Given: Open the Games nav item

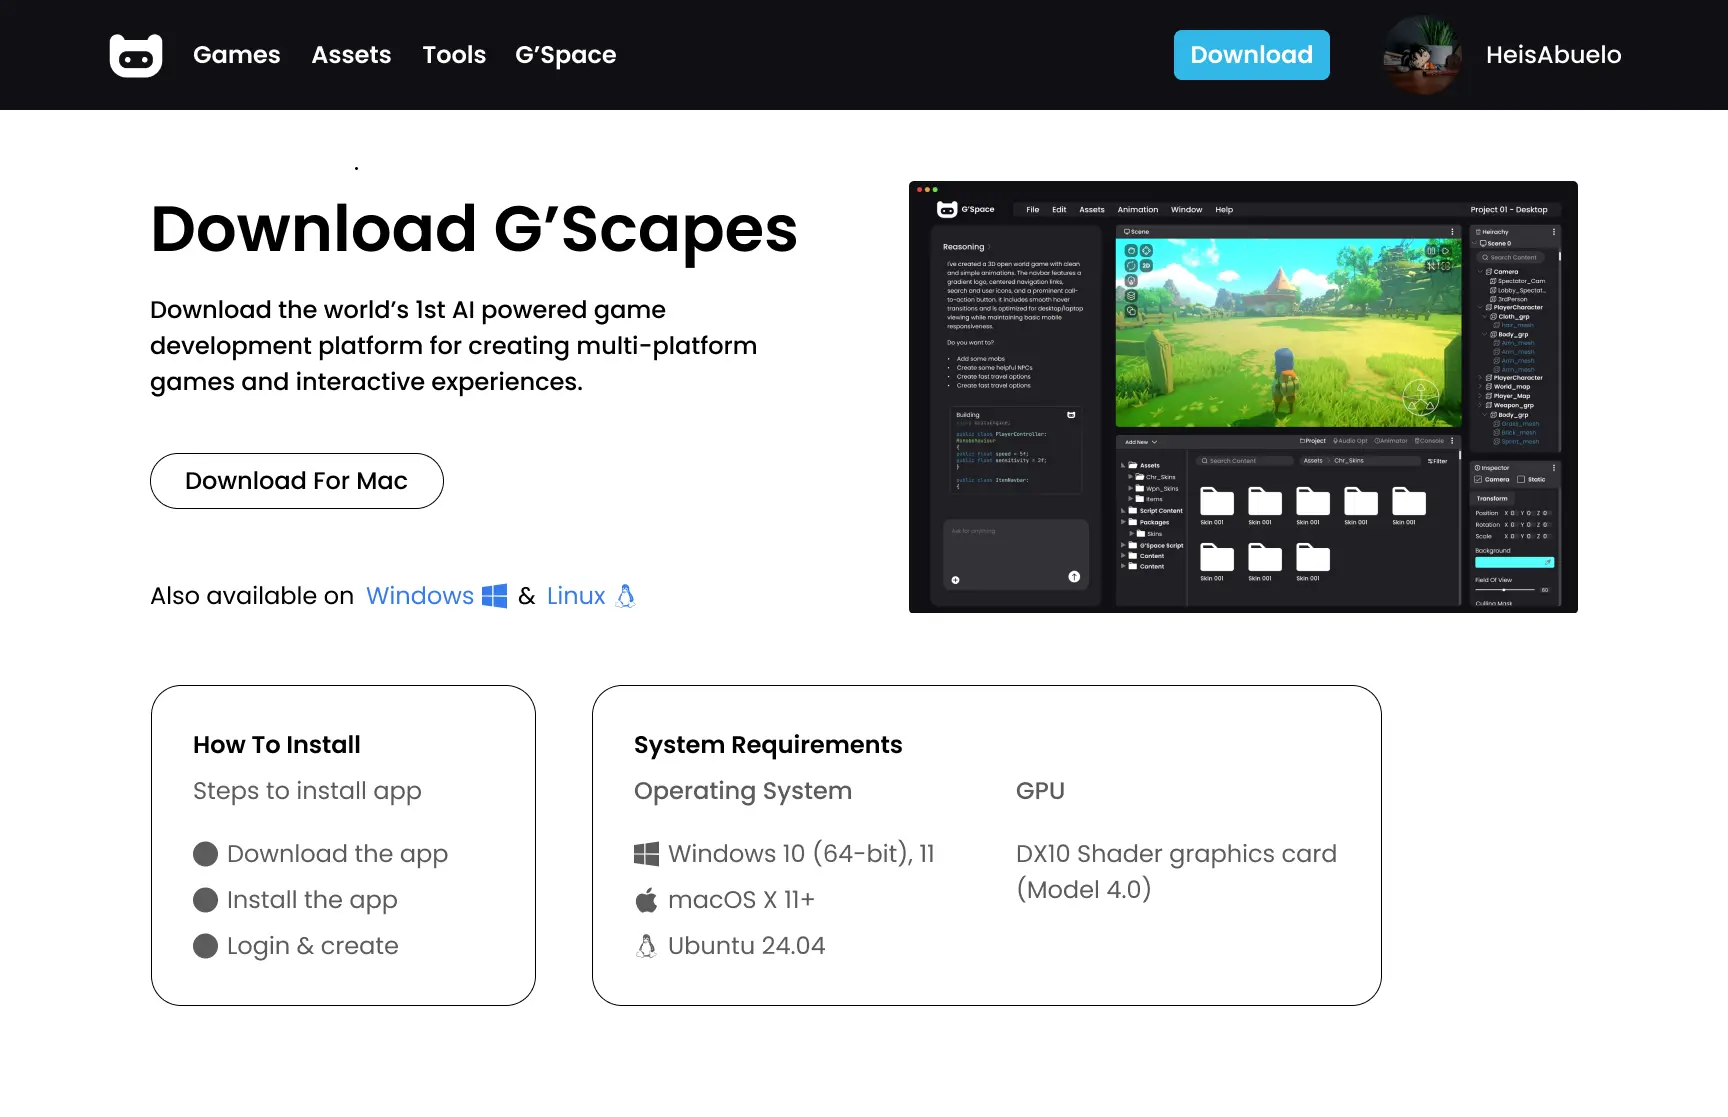Looking at the screenshot, I should [237, 55].
